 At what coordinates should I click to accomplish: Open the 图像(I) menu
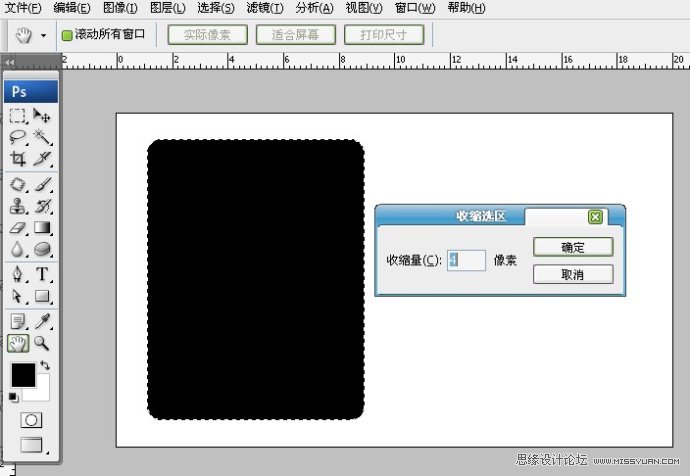click(120, 8)
